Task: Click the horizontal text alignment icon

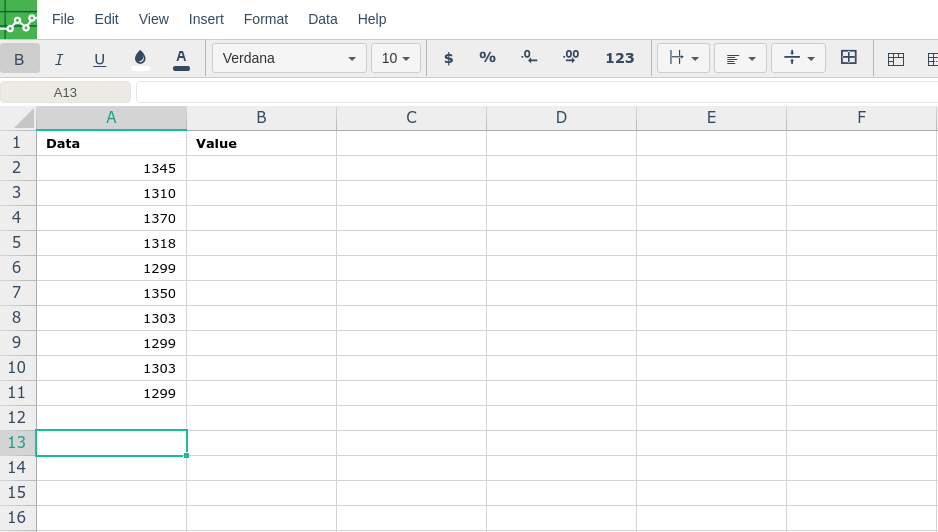Action: point(740,58)
